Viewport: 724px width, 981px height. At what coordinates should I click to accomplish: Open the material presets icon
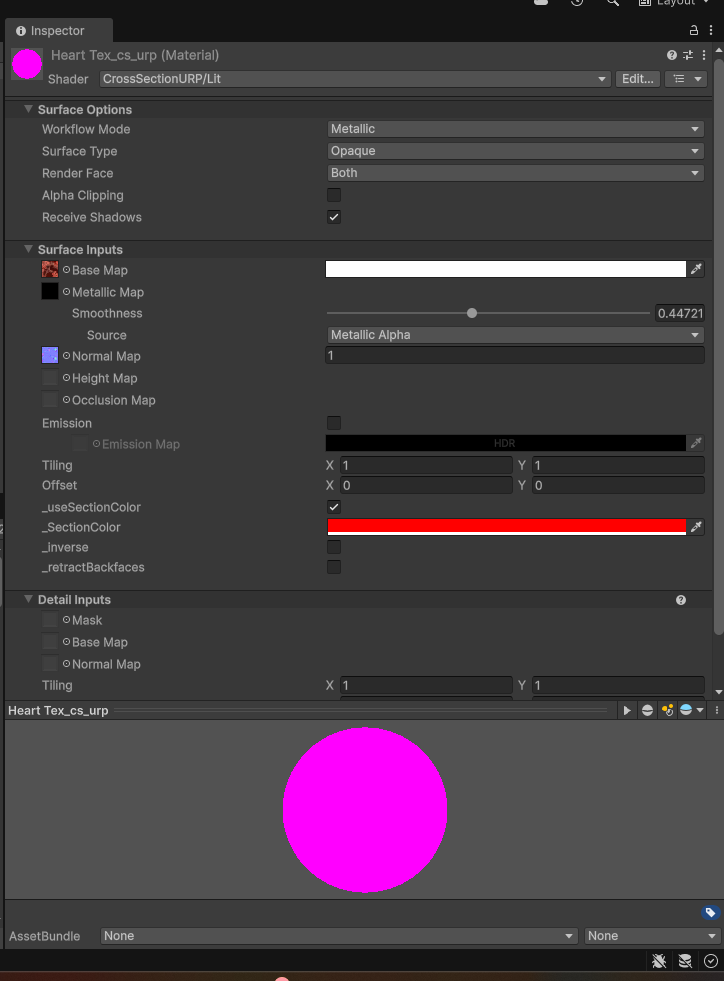click(x=688, y=55)
